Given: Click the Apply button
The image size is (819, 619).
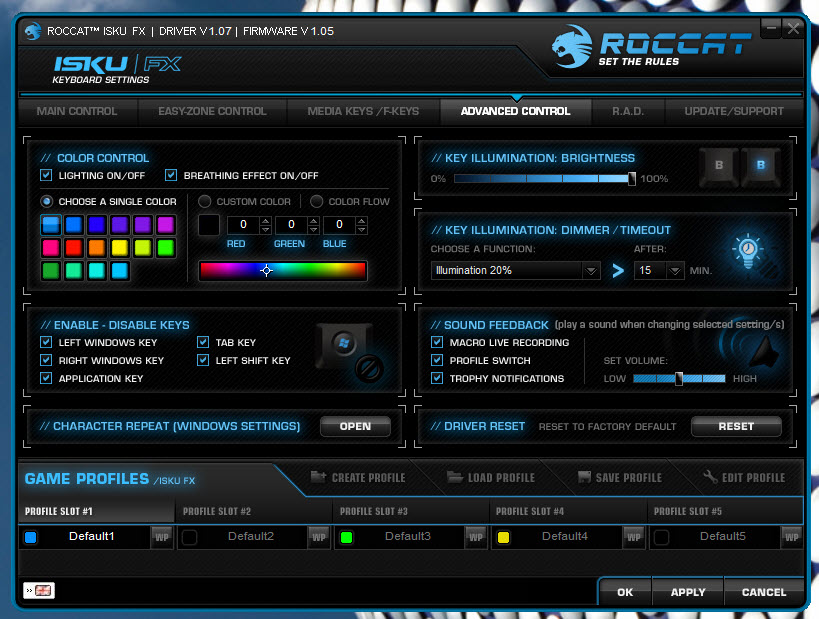Looking at the screenshot, I should [688, 592].
